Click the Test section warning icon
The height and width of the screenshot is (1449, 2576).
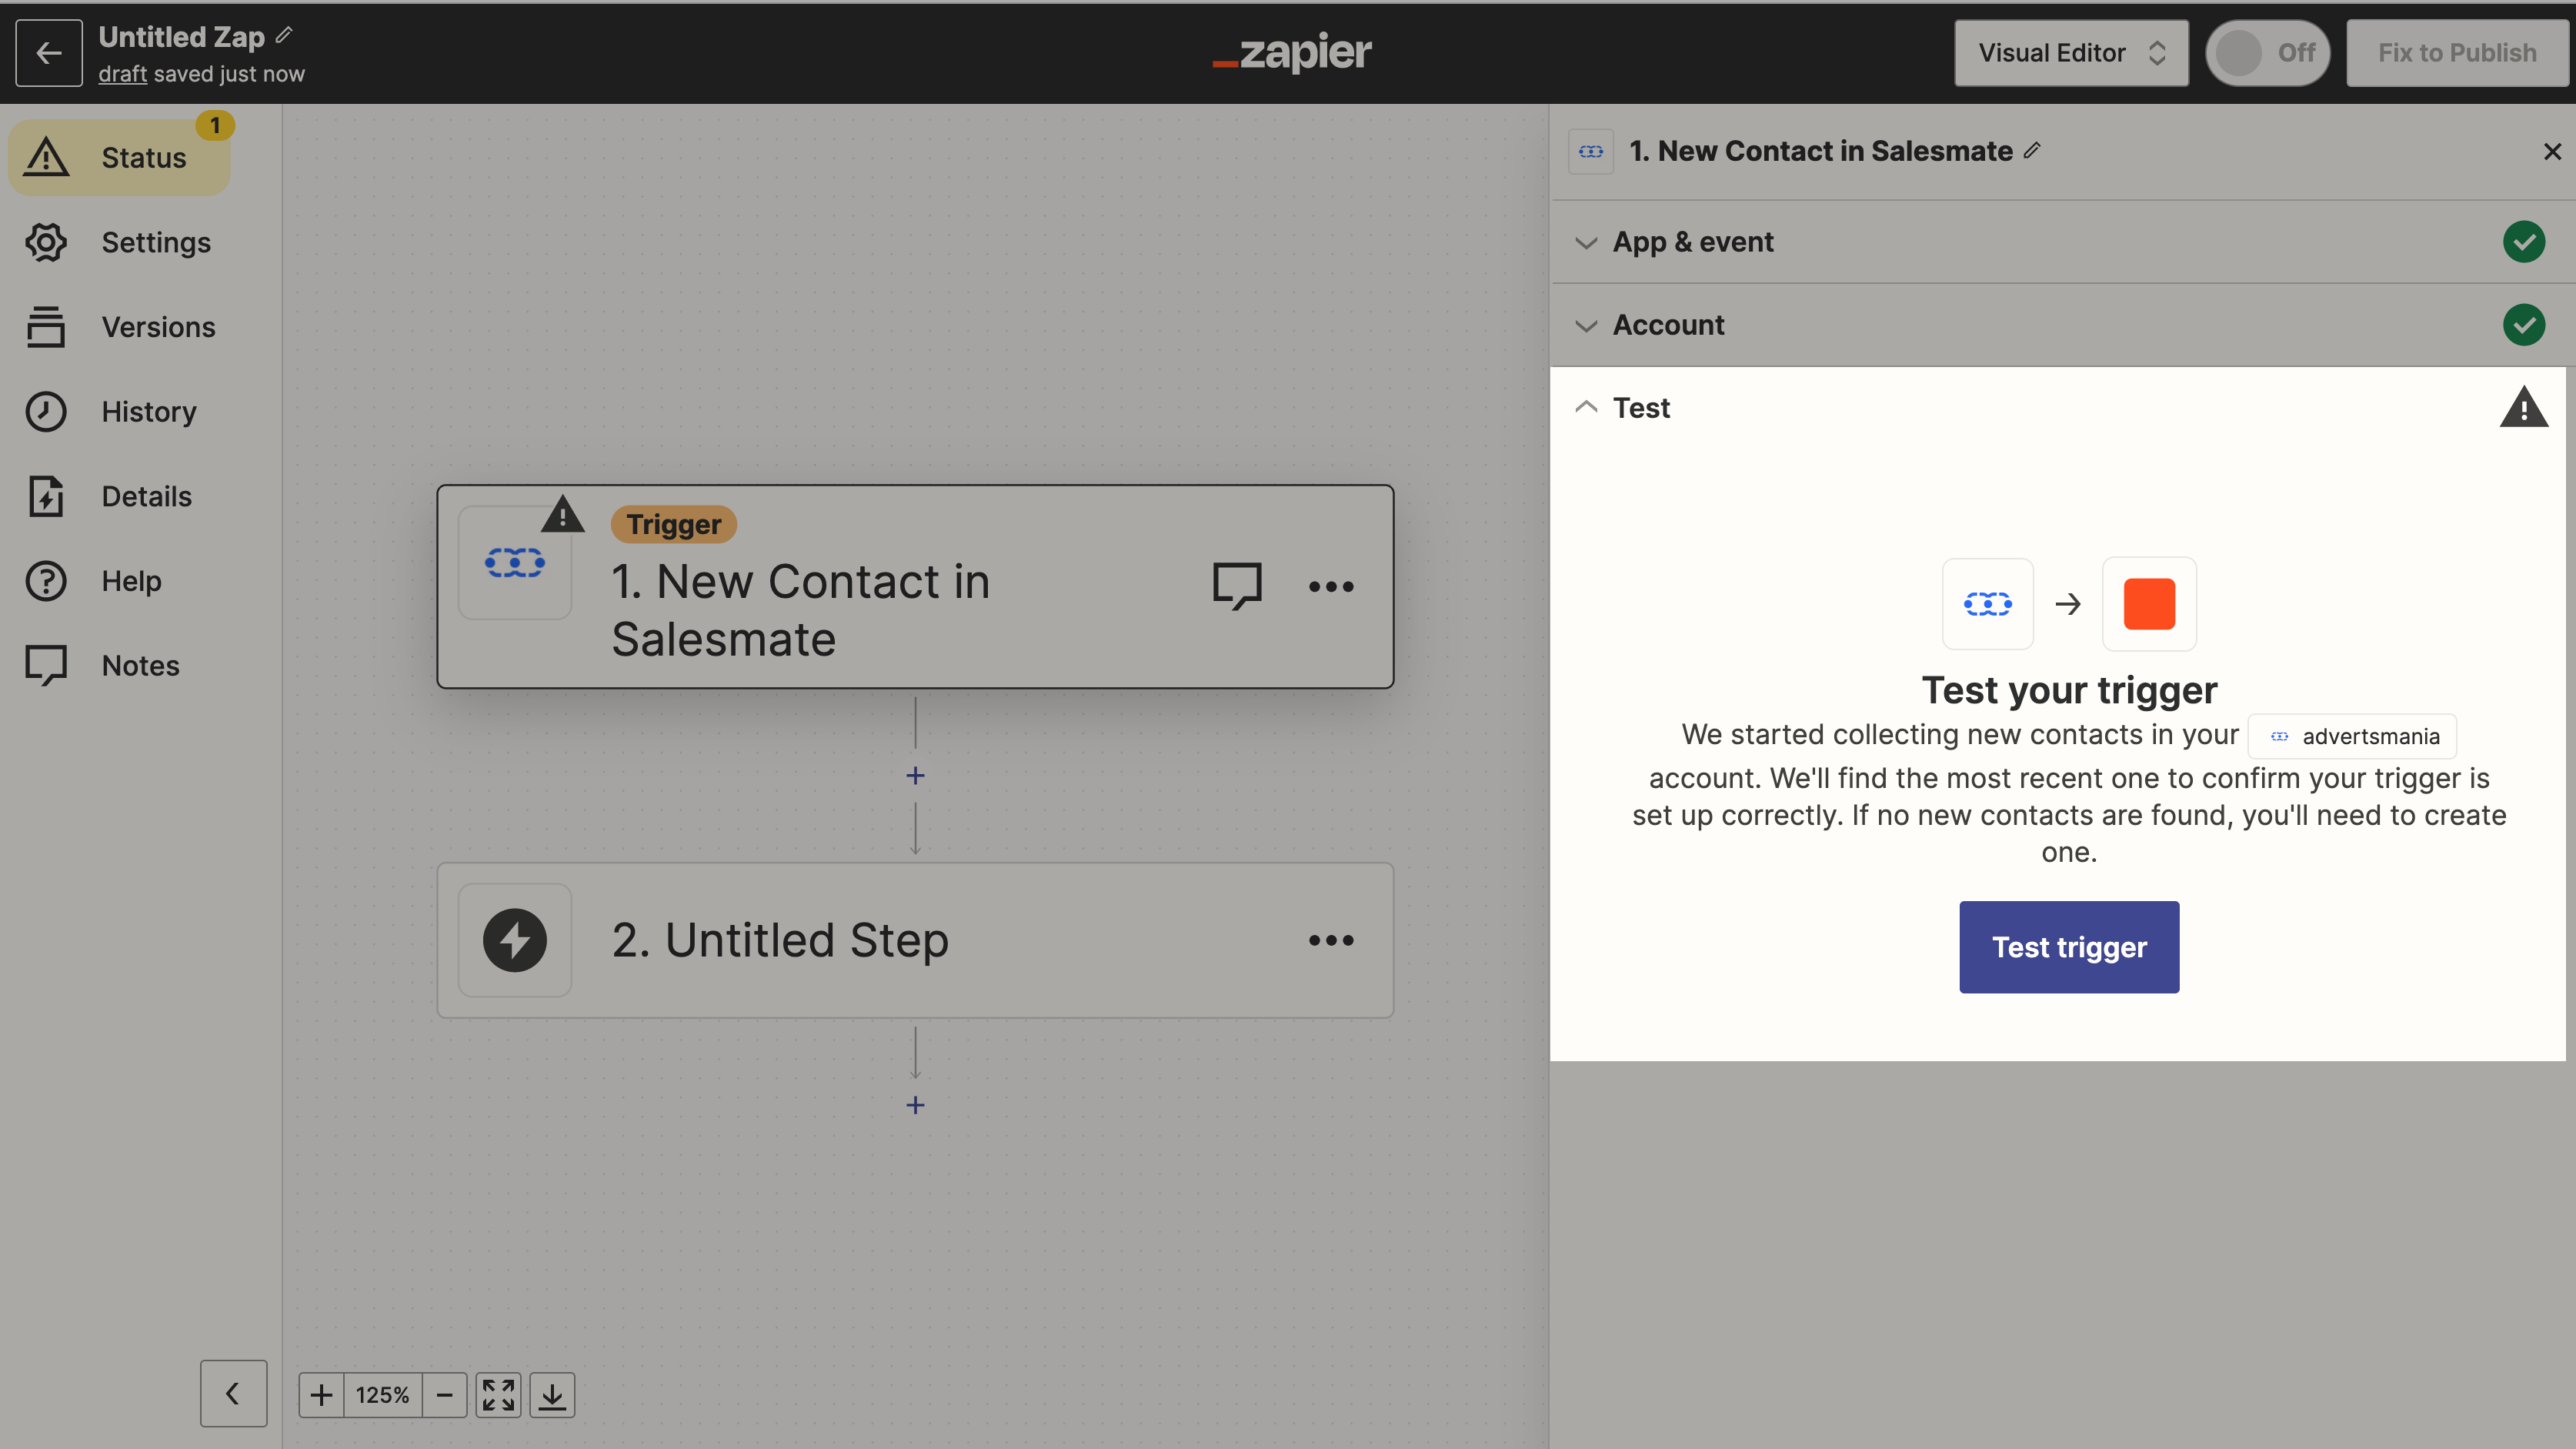click(x=2523, y=407)
